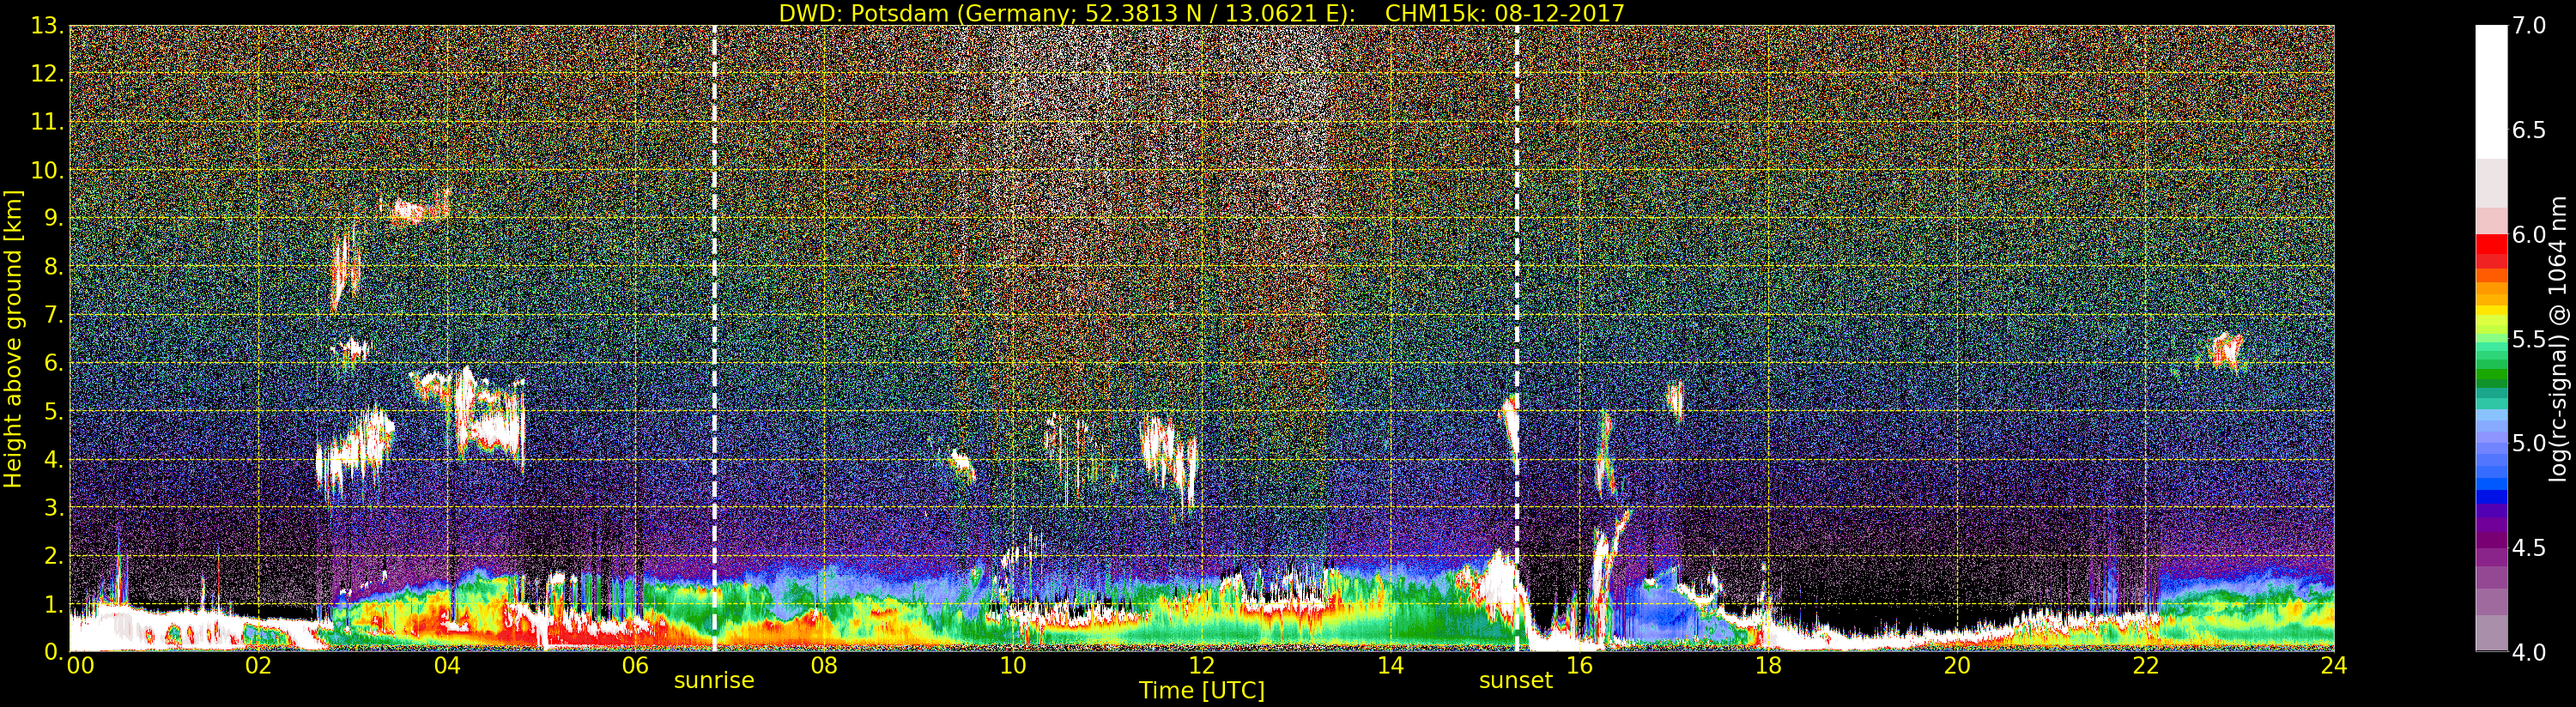Click the colorbar '5.5' value label

point(2529,339)
